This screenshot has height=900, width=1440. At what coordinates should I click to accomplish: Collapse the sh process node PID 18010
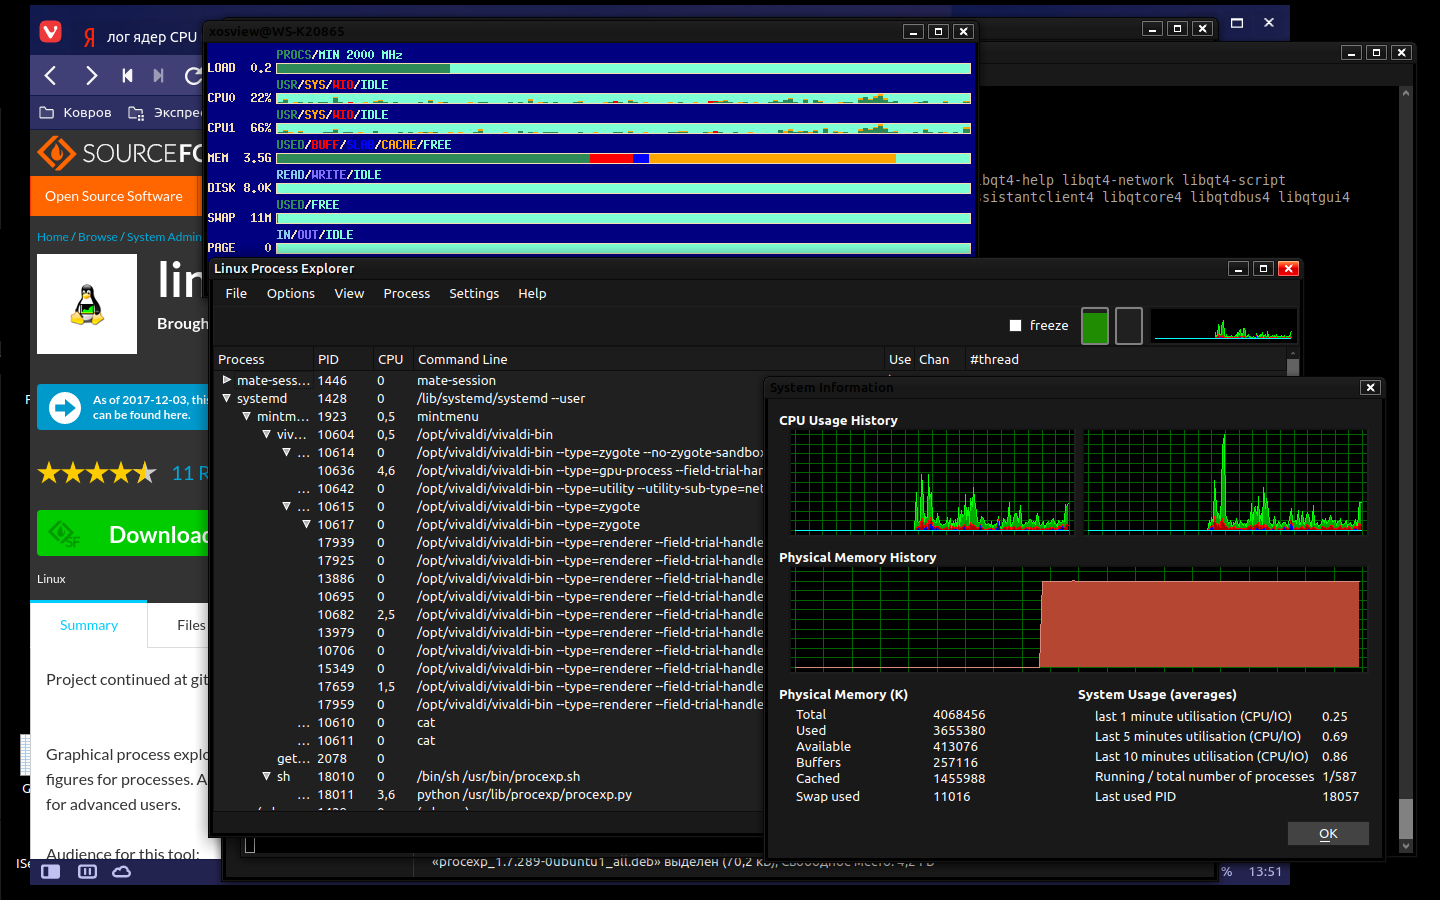click(x=267, y=776)
